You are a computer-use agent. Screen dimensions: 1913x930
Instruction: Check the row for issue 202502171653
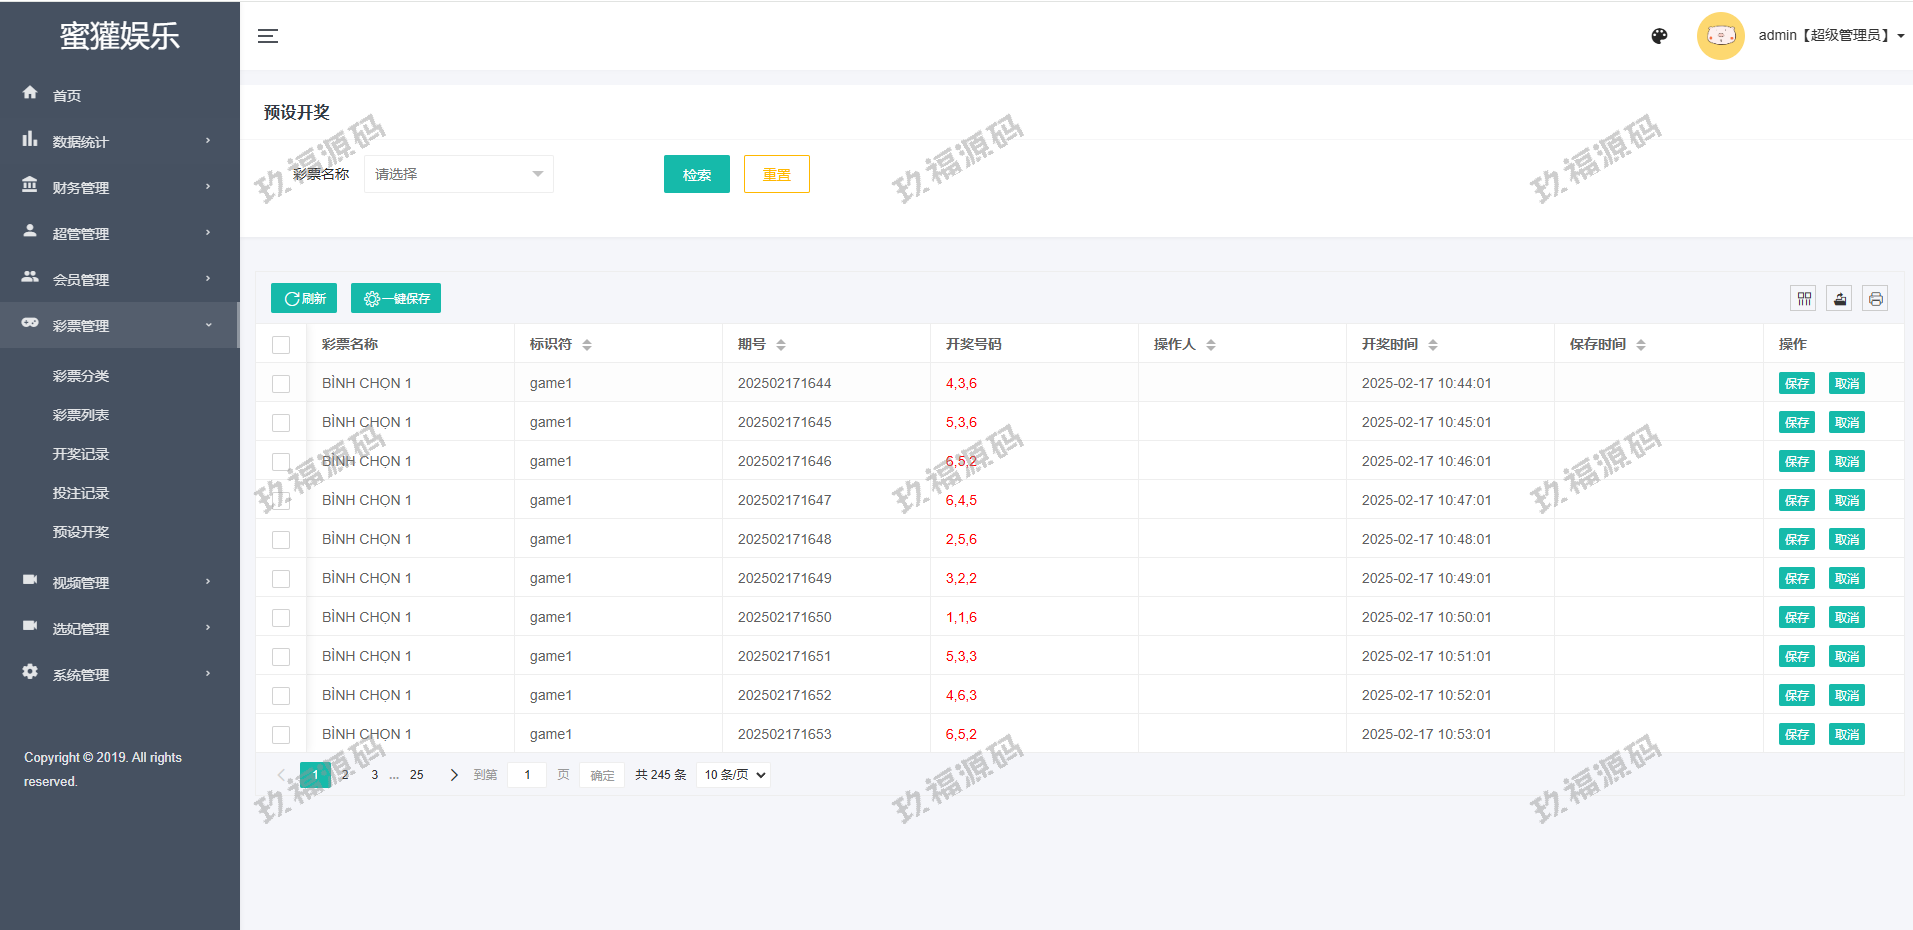[x=281, y=735]
